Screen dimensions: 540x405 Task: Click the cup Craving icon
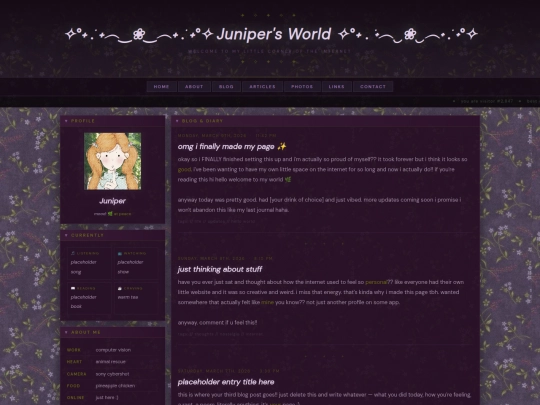(120, 288)
